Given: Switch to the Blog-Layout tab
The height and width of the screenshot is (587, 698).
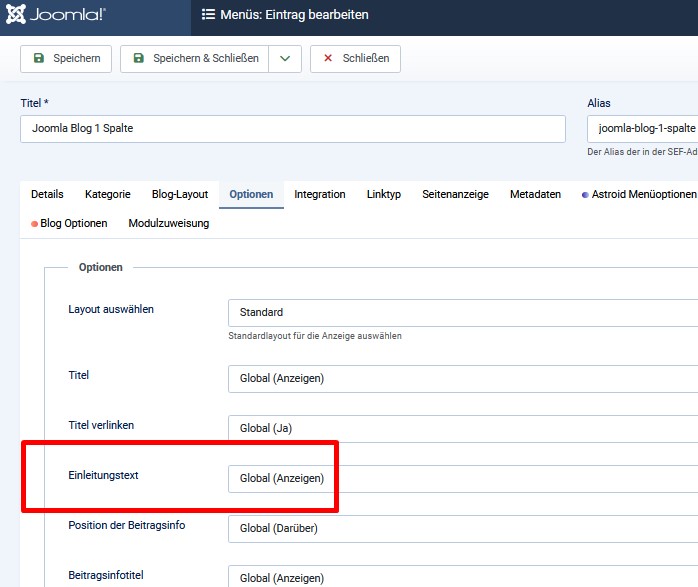Looking at the screenshot, I should pyautogui.click(x=180, y=194).
